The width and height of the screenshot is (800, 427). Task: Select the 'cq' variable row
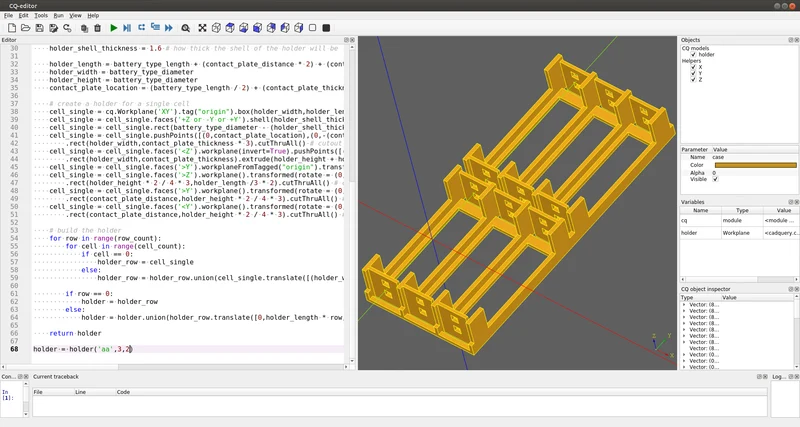739,220
